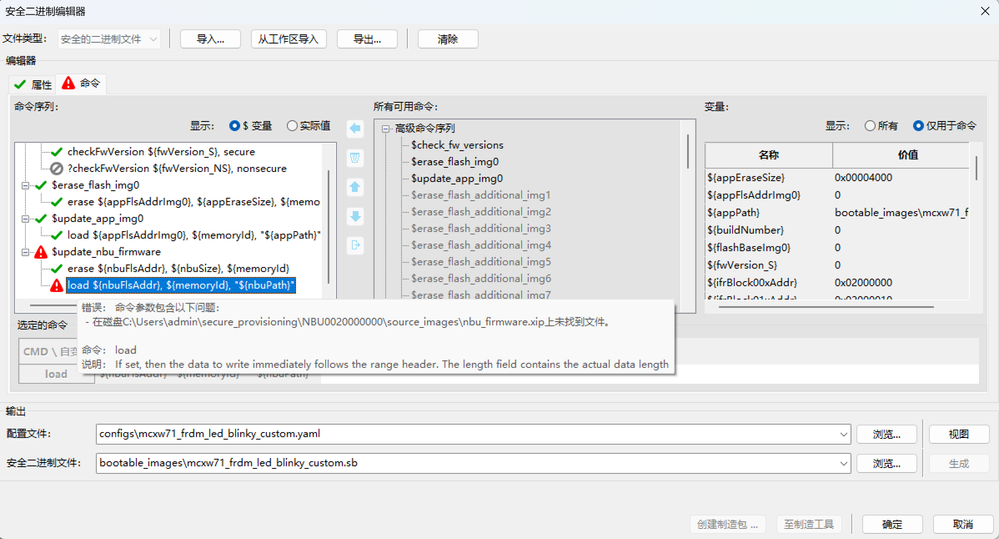Click the 视图 button
Image resolution: width=999 pixels, height=539 pixels.
pos(959,434)
